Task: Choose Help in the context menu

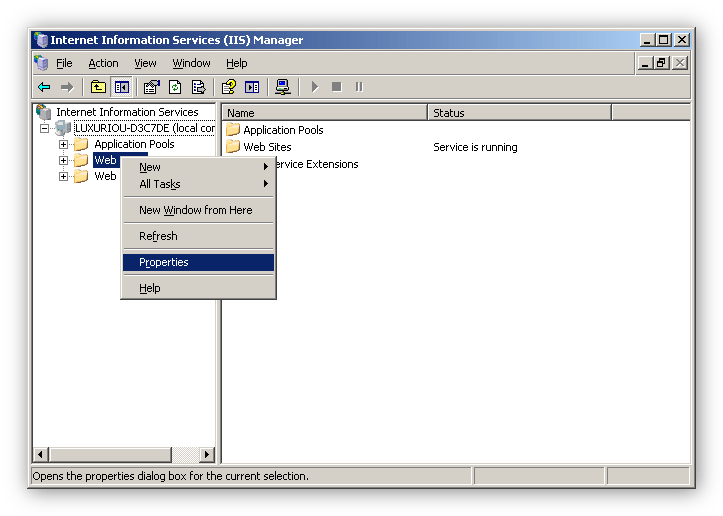Action: 198,288
